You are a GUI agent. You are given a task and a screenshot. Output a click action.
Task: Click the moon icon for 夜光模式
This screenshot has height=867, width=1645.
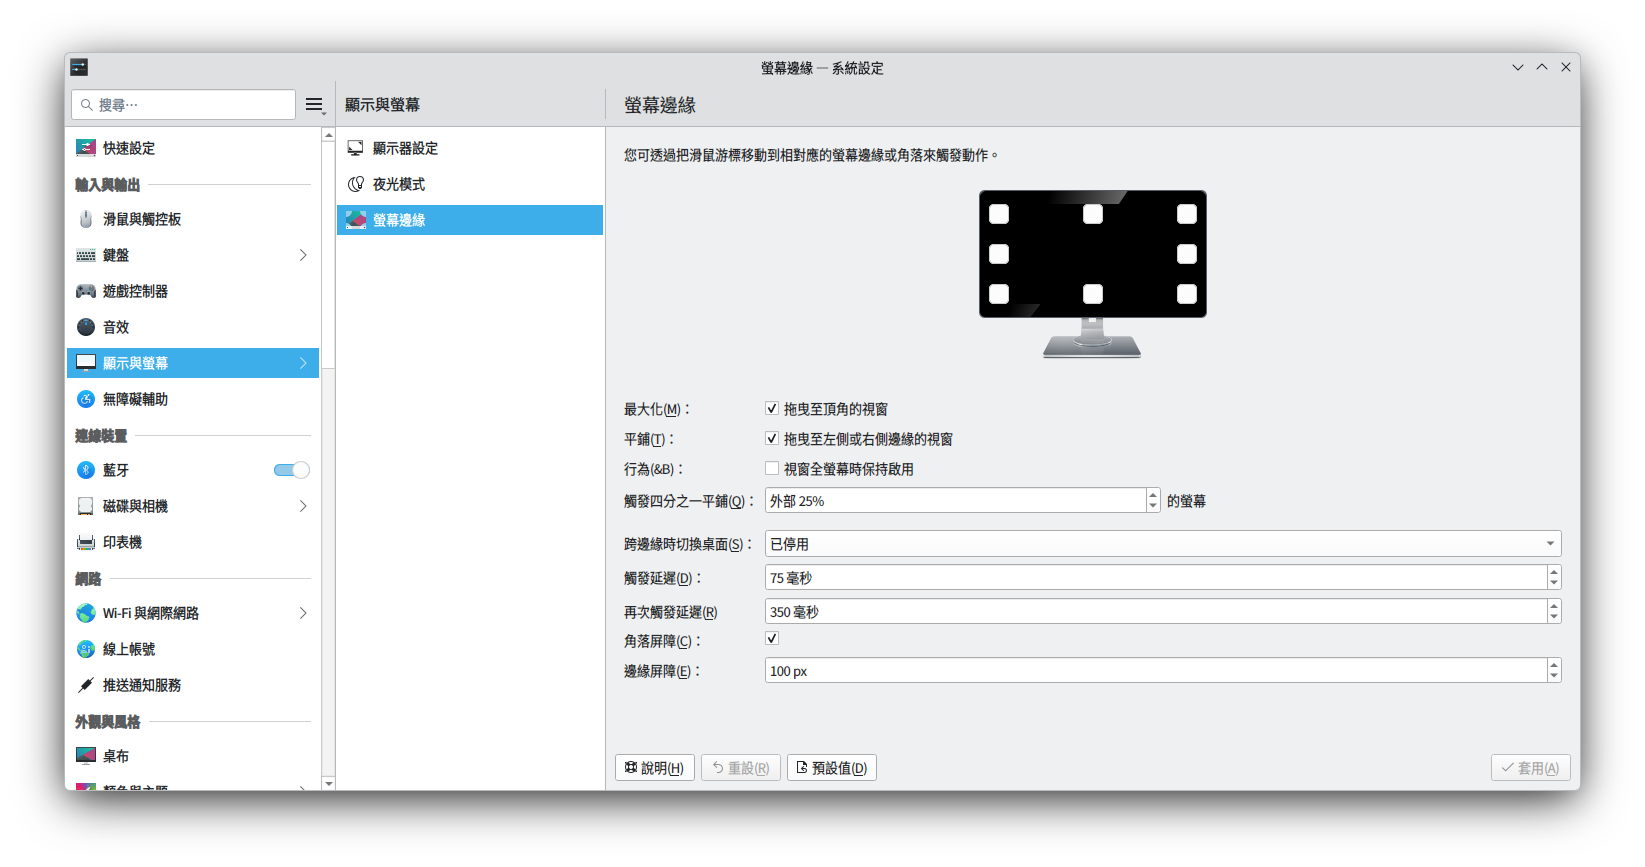[355, 184]
